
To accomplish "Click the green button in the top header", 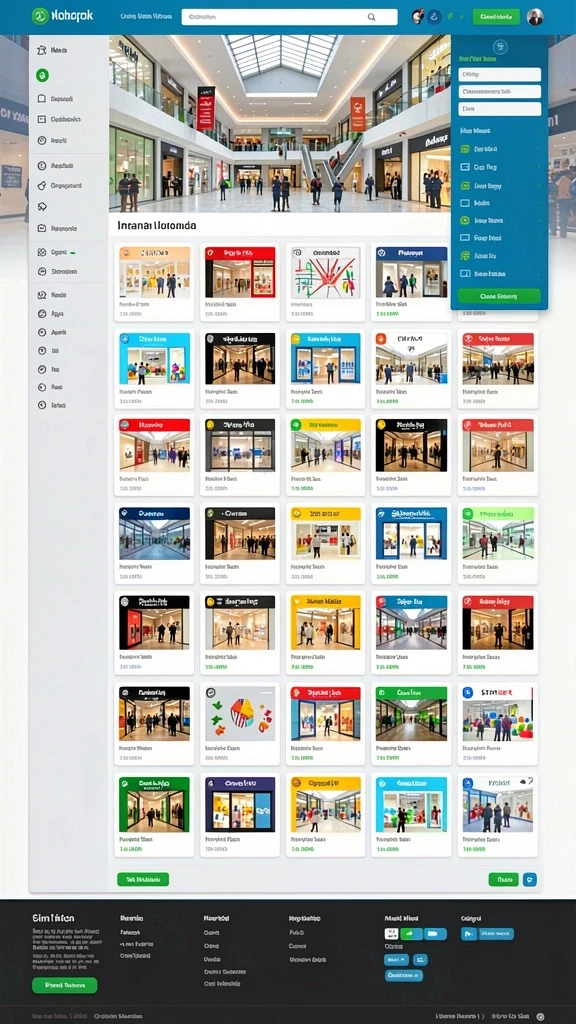I will coord(496,17).
